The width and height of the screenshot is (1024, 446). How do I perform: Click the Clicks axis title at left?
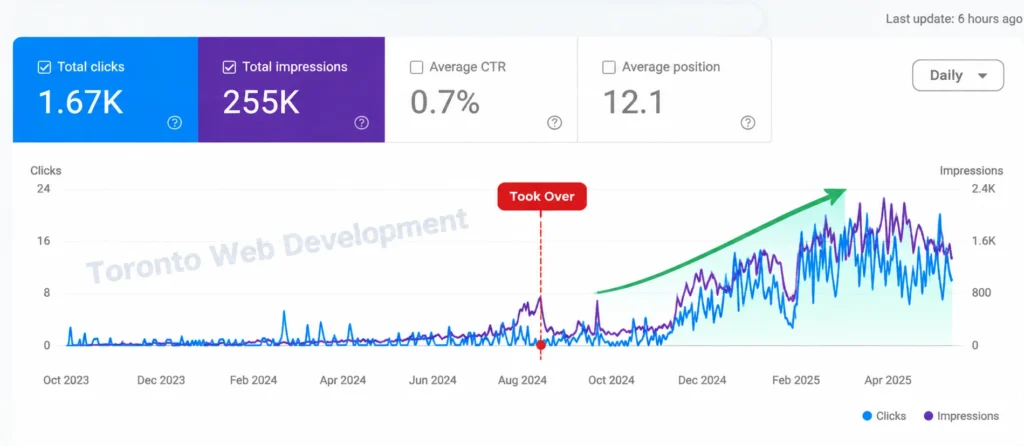tap(46, 170)
